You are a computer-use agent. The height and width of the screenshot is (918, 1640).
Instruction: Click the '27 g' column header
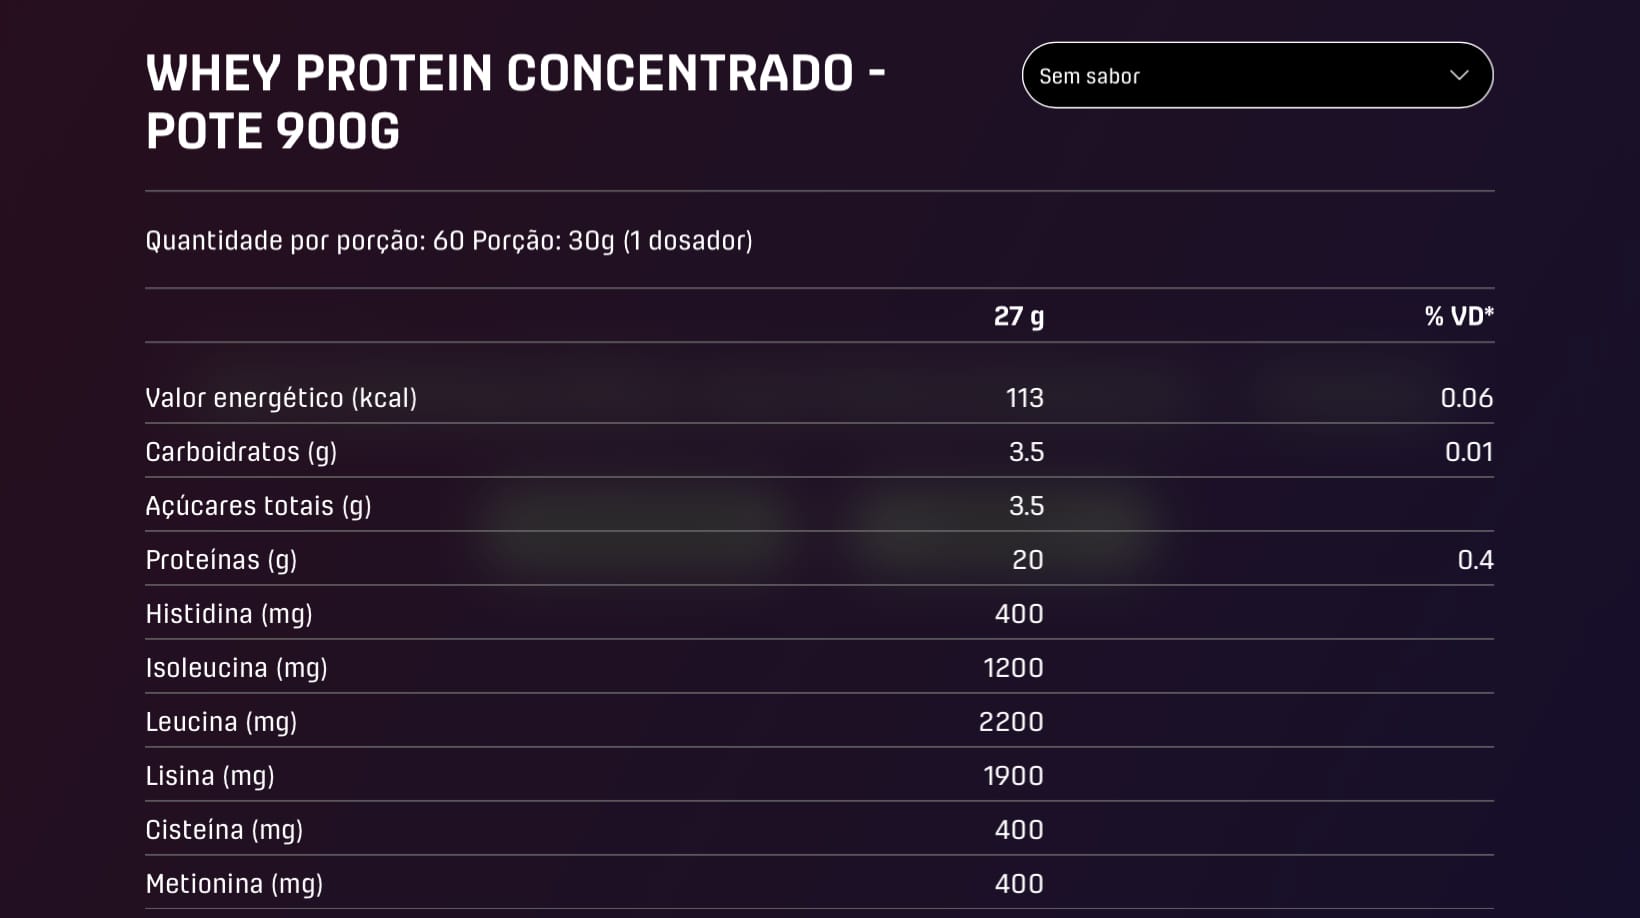coord(1018,316)
